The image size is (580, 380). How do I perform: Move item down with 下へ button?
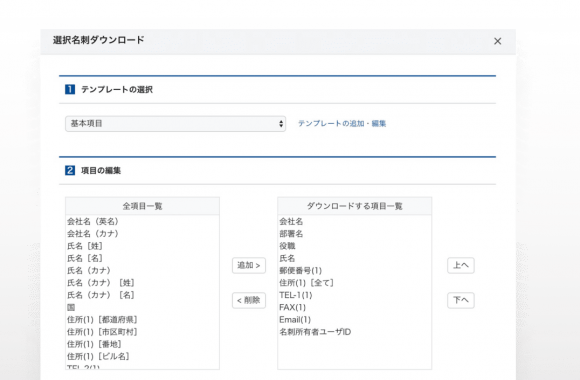pos(461,300)
